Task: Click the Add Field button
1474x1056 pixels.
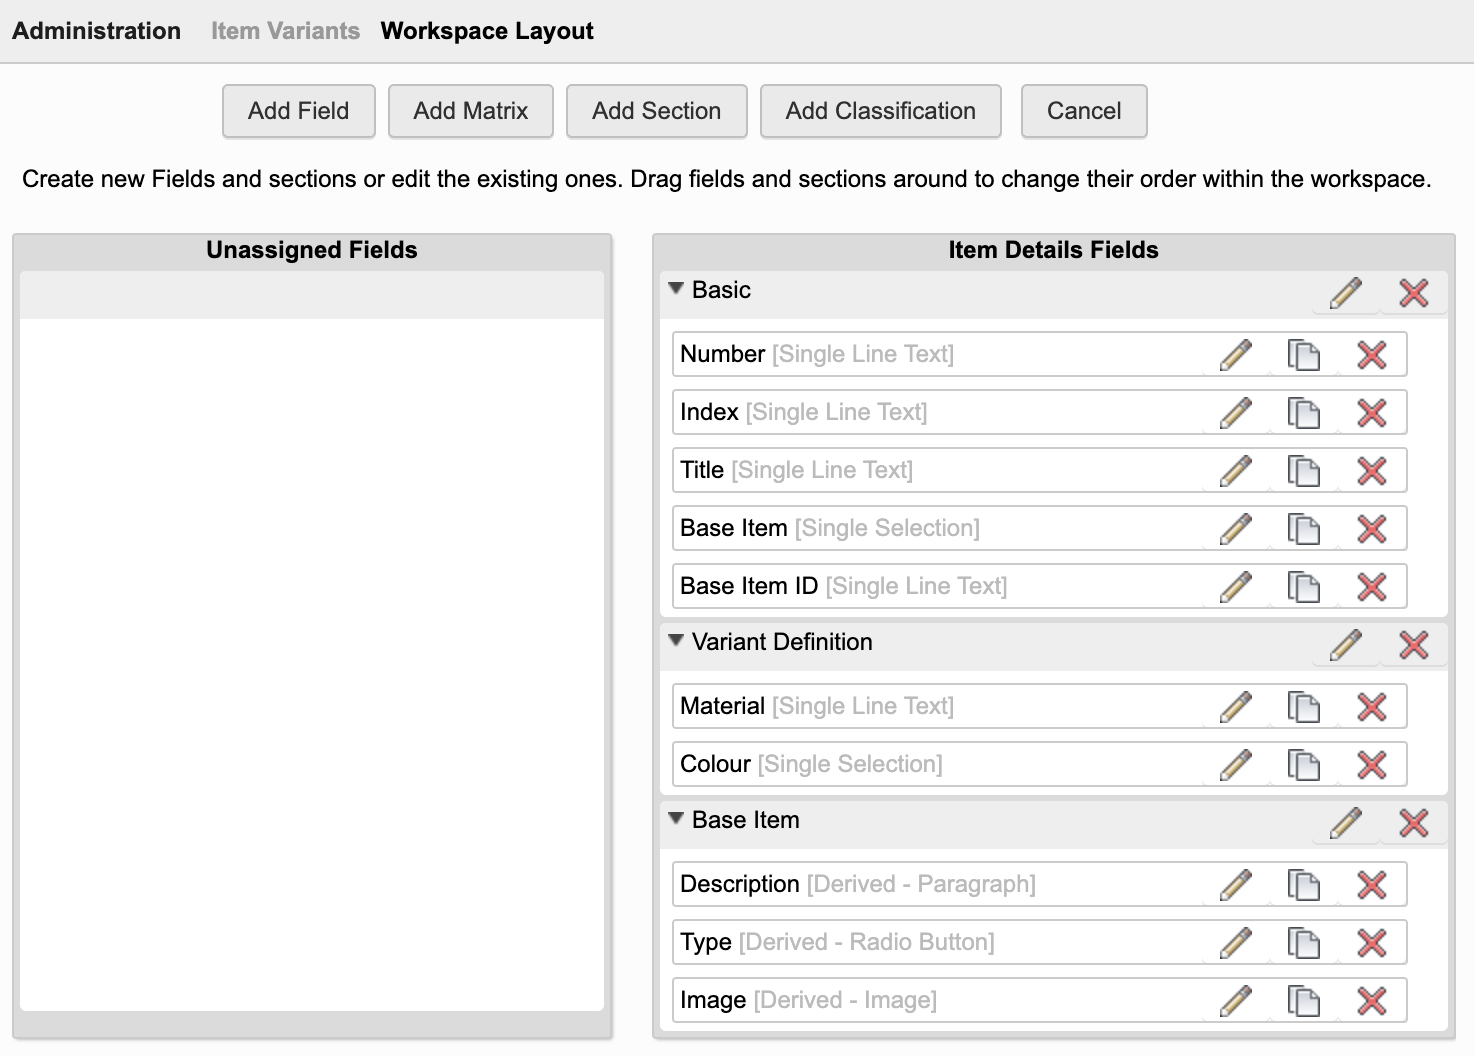Action: (298, 111)
